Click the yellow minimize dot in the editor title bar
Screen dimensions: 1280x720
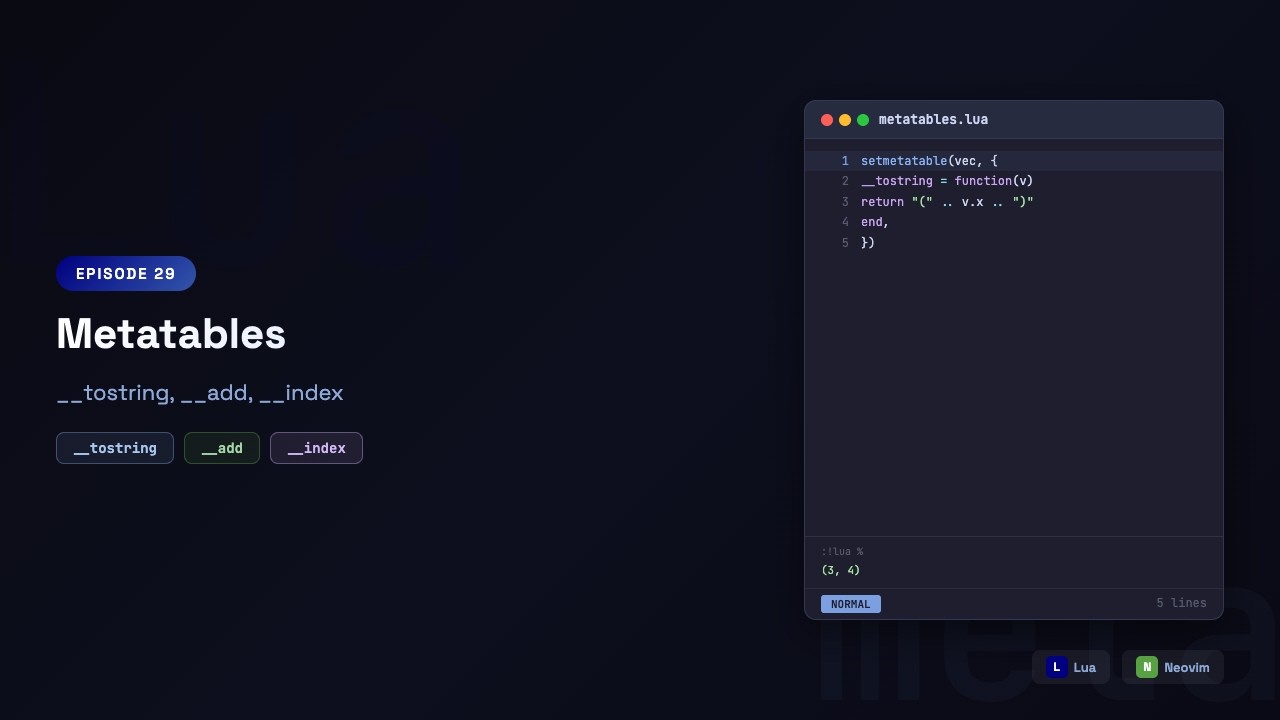(x=845, y=120)
